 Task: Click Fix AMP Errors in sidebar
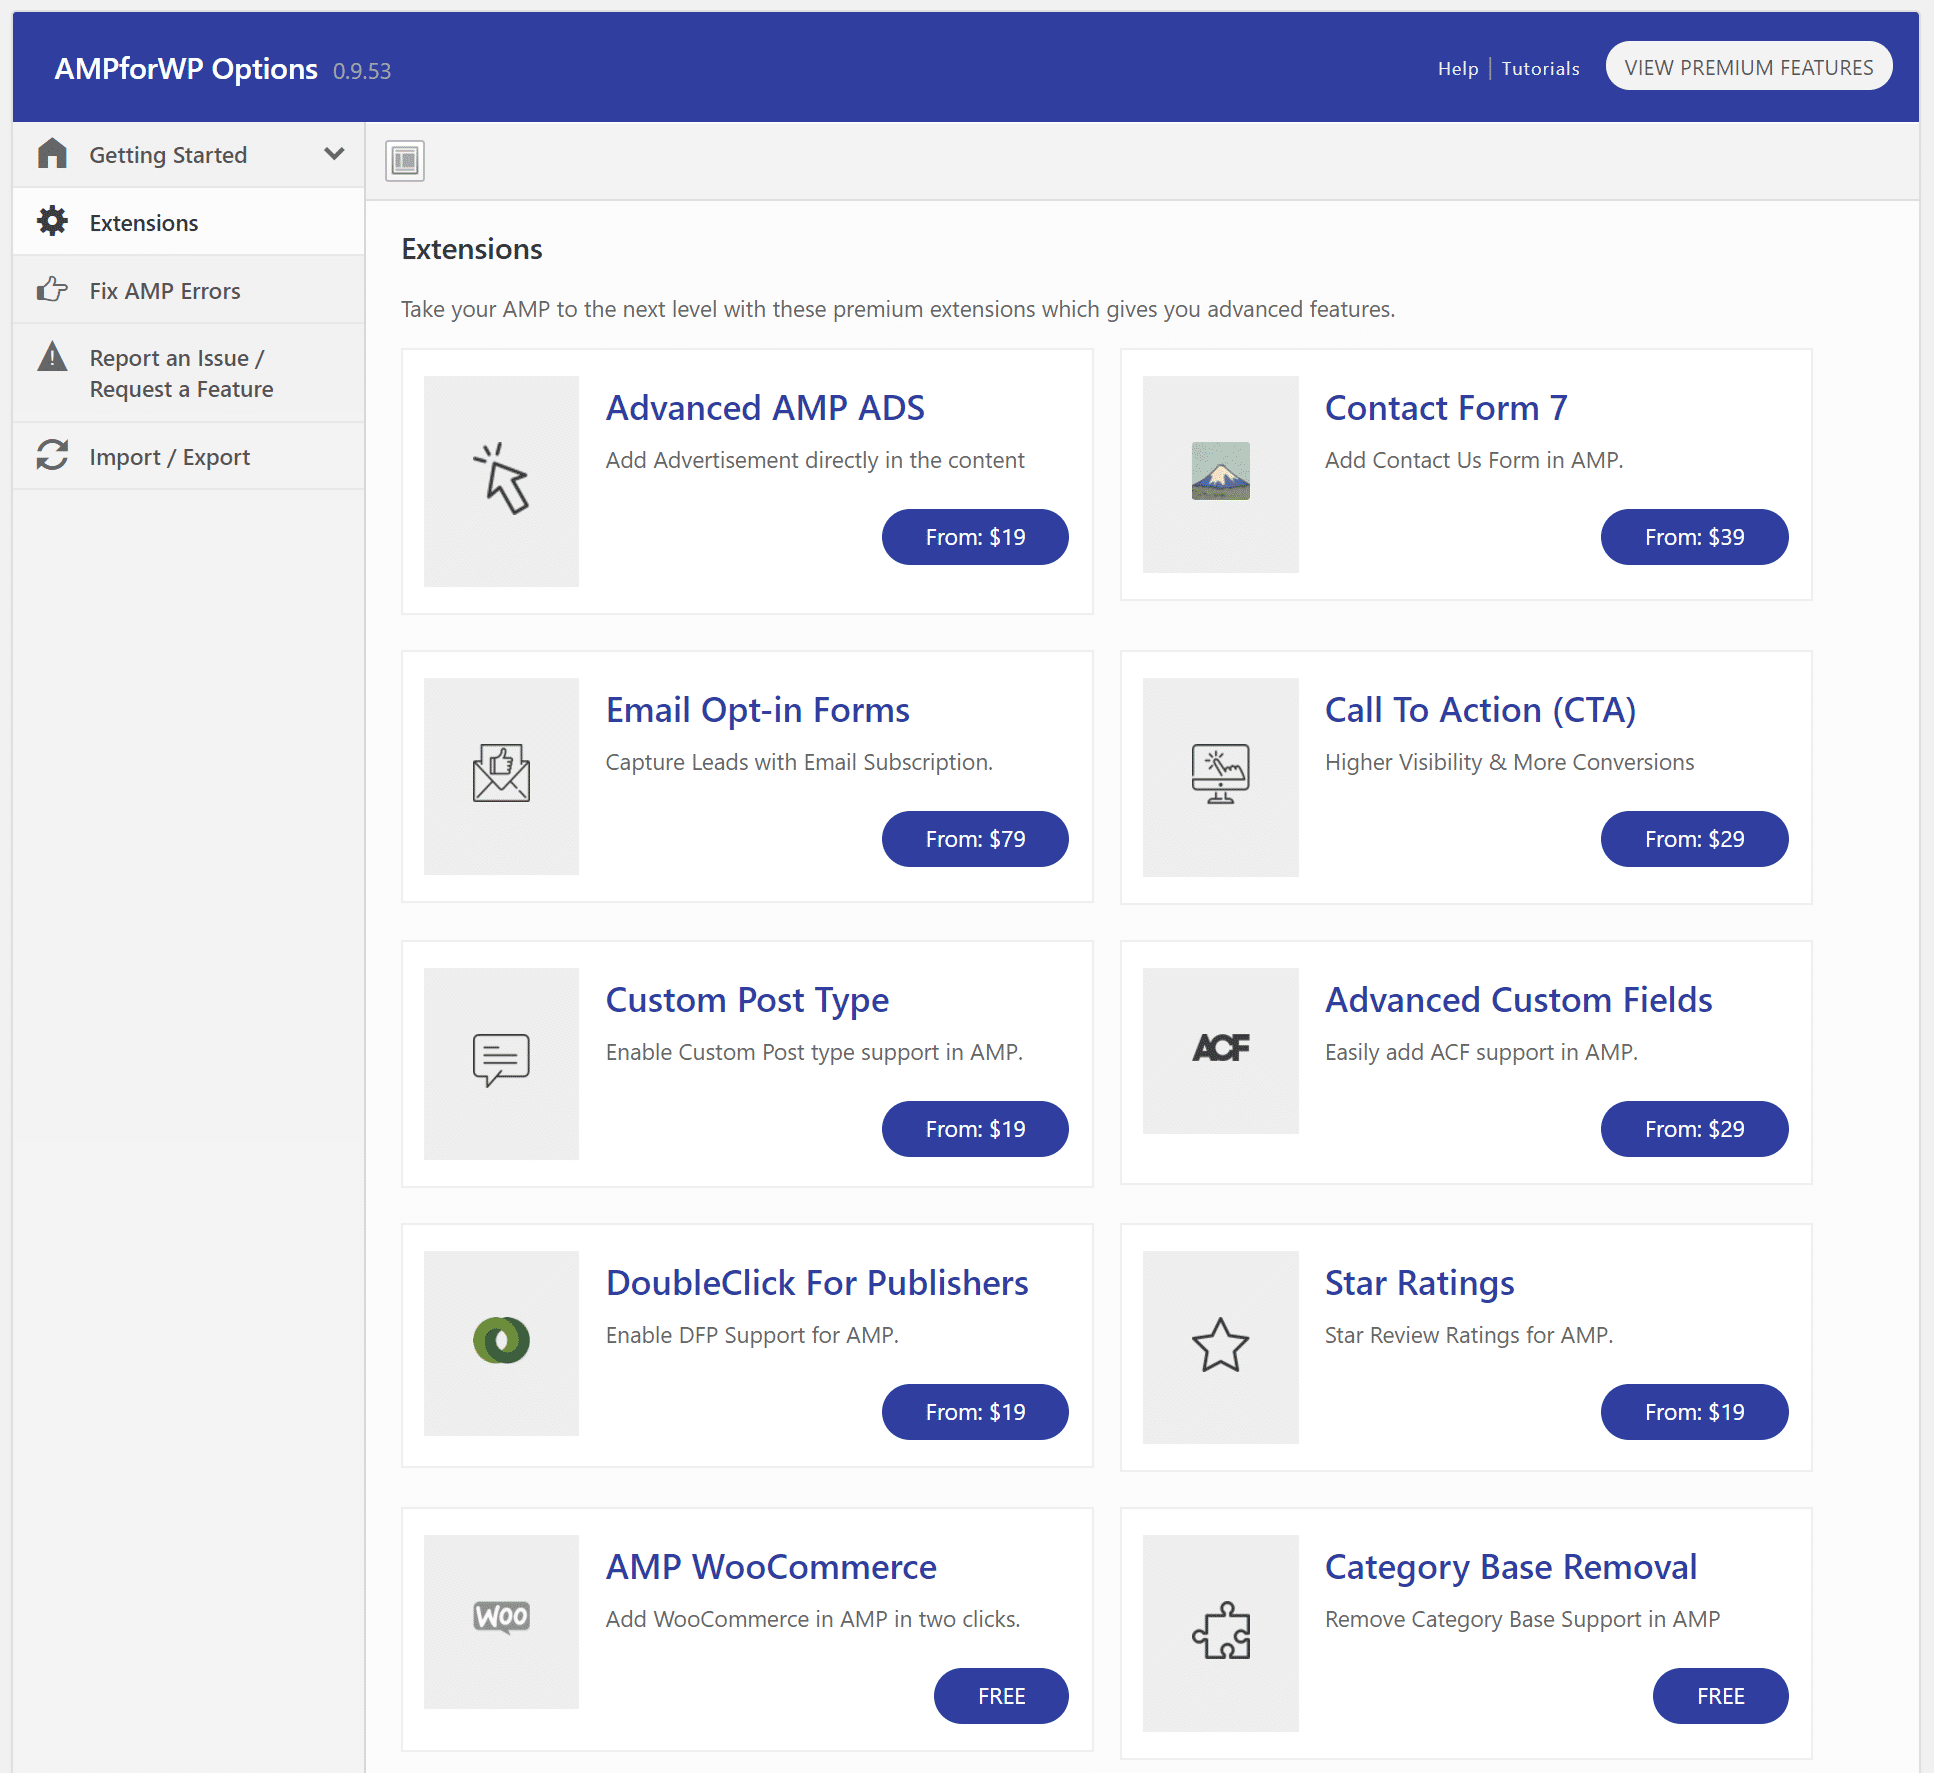tap(163, 287)
